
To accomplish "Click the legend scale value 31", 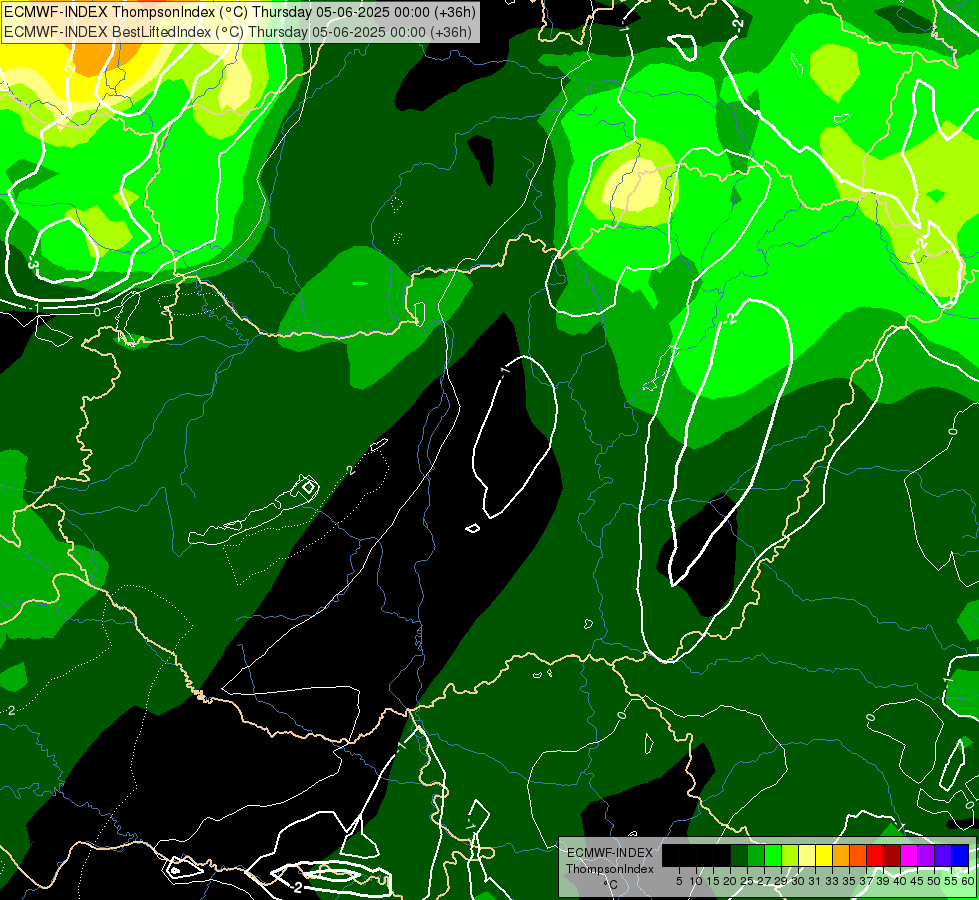I will pos(815,881).
